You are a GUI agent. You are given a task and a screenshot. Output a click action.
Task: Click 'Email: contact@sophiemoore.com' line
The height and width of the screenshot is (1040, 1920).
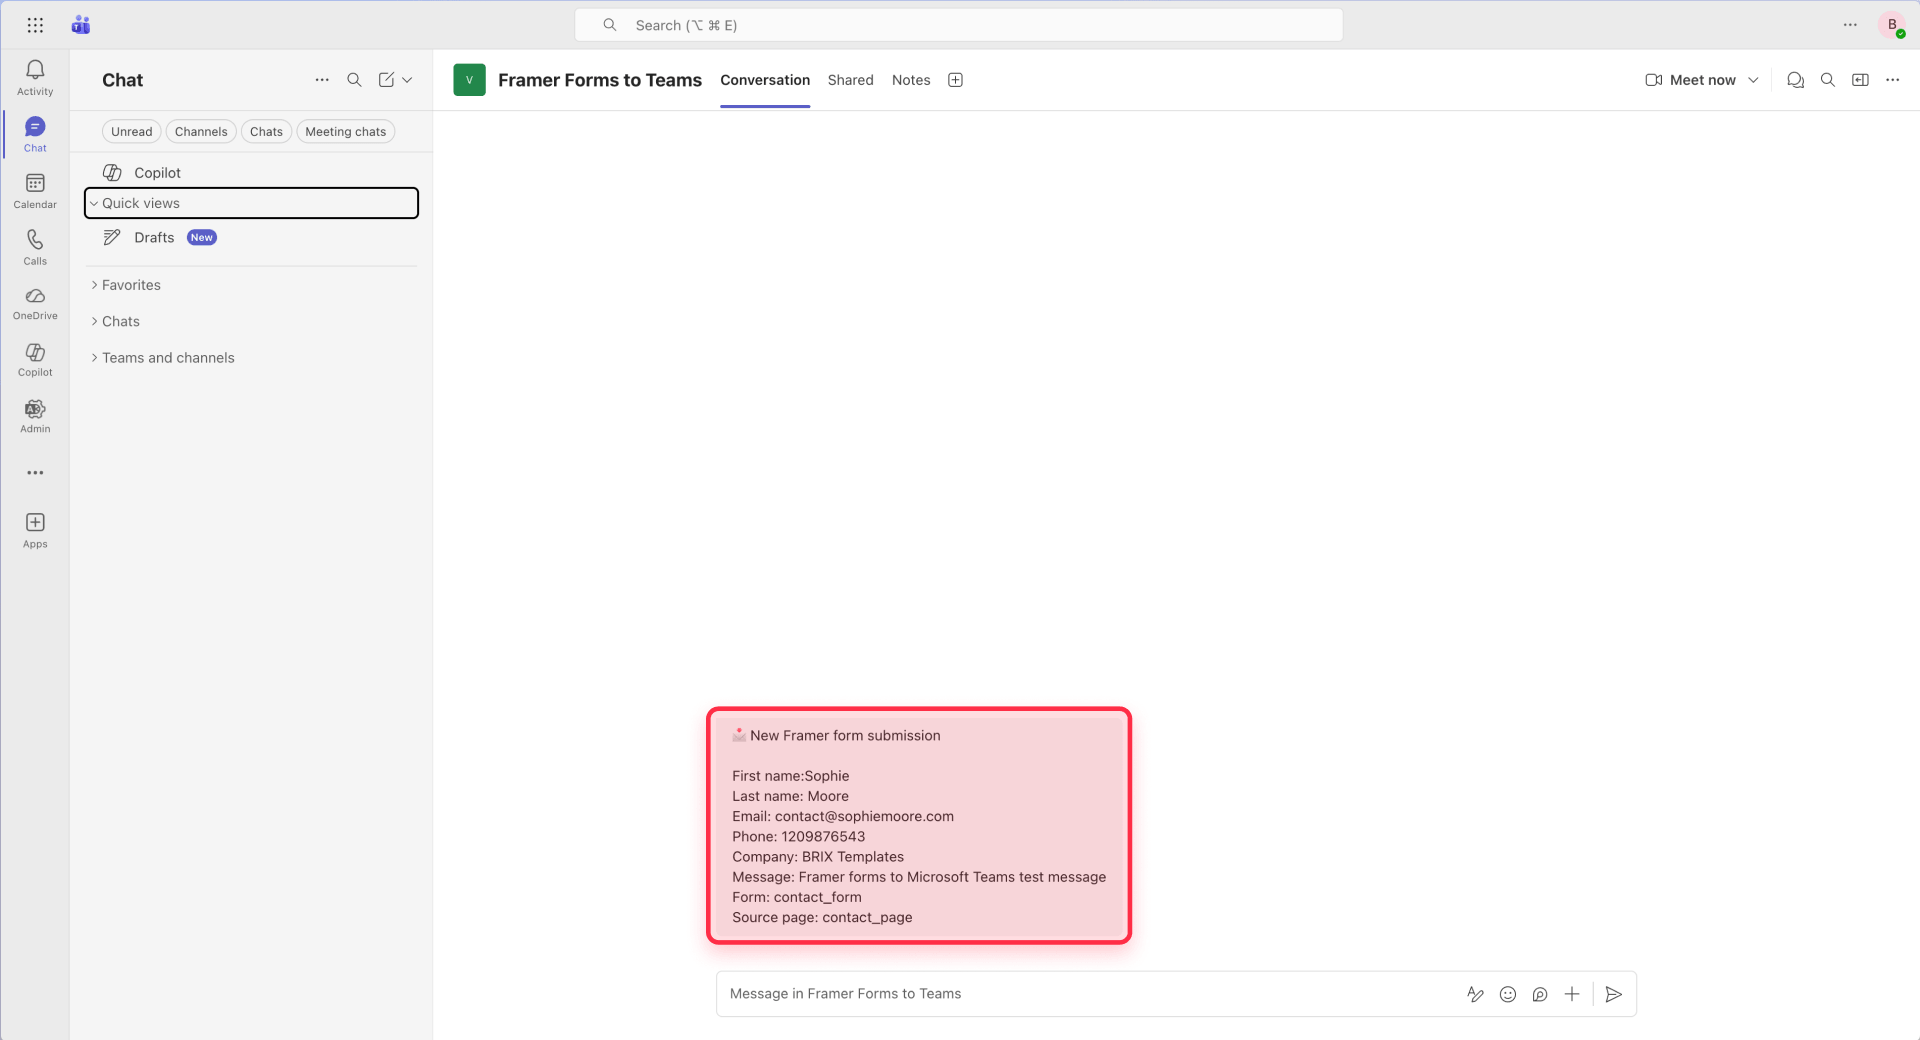pos(843,816)
